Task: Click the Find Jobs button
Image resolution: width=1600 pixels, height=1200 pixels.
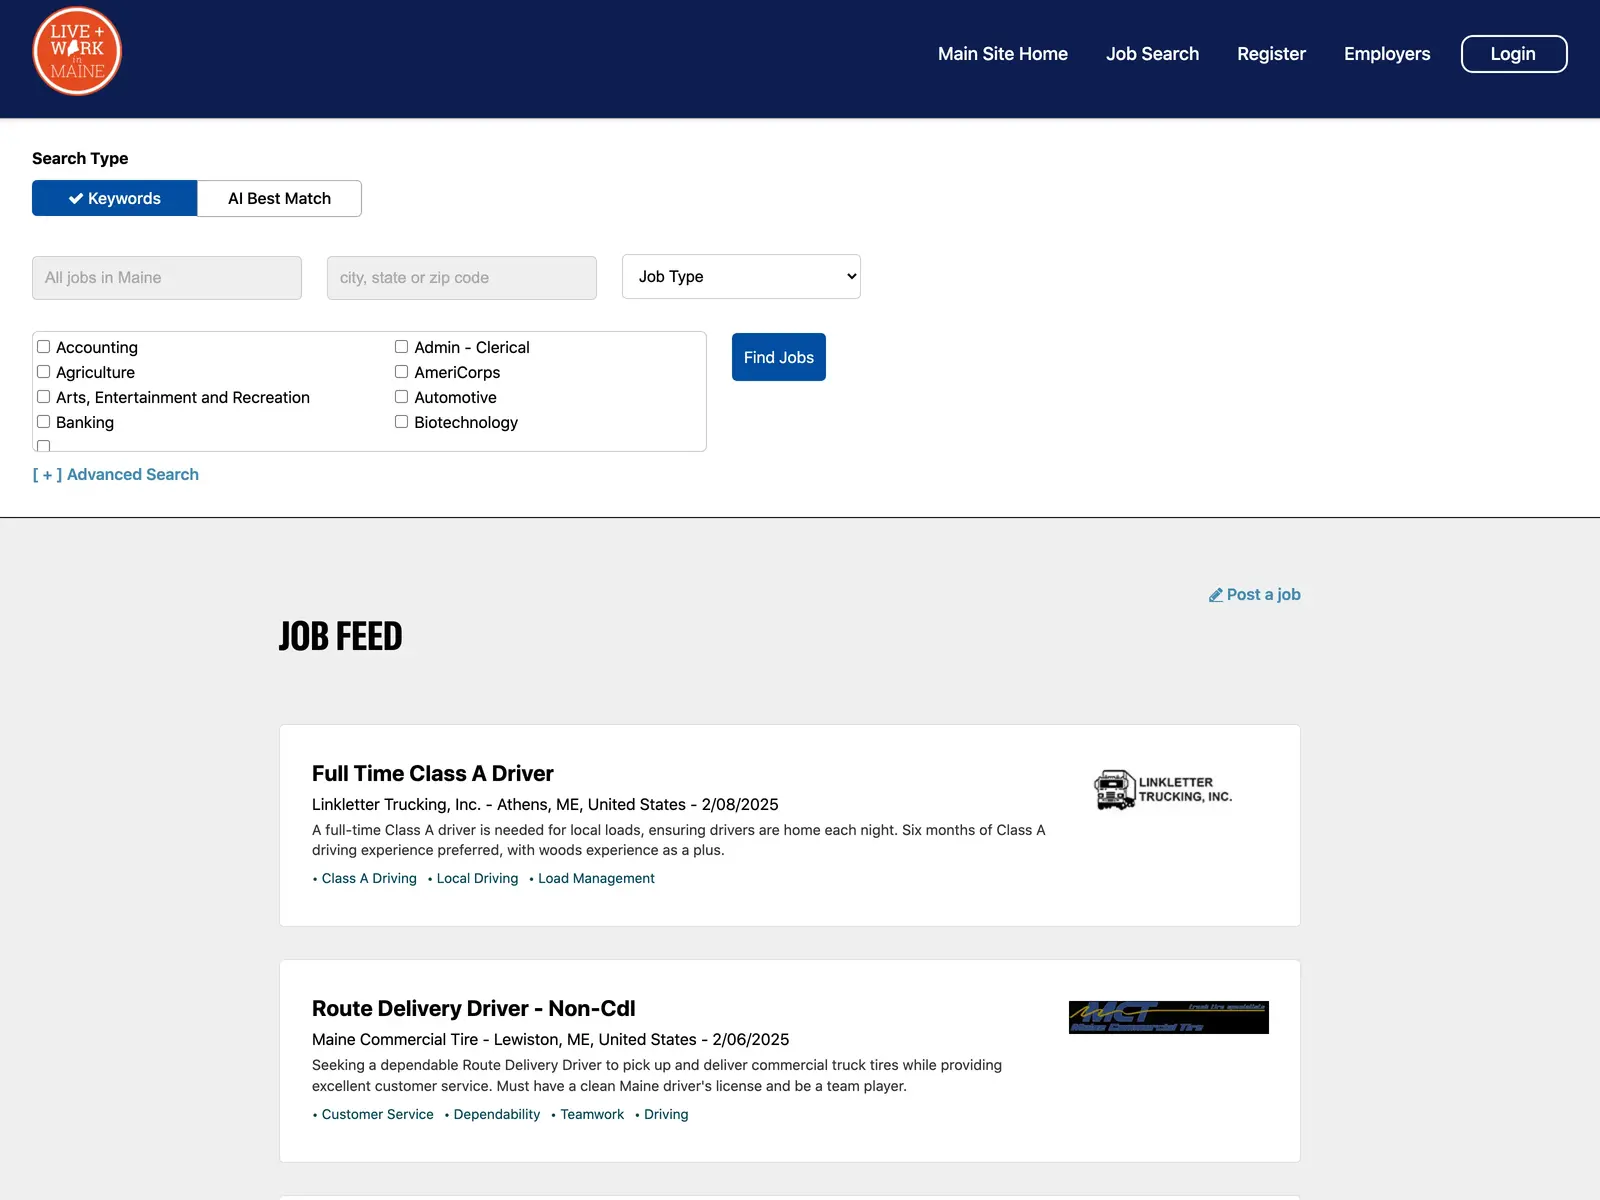Action: pyautogui.click(x=779, y=357)
